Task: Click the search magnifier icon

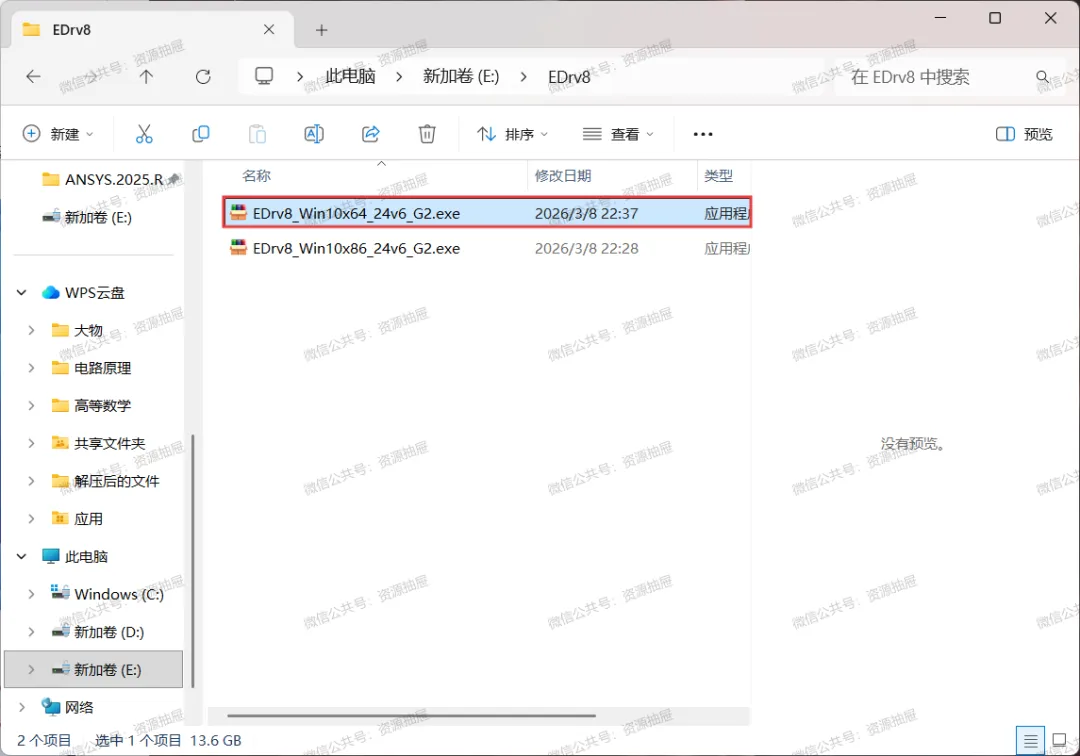Action: pos(1043,76)
